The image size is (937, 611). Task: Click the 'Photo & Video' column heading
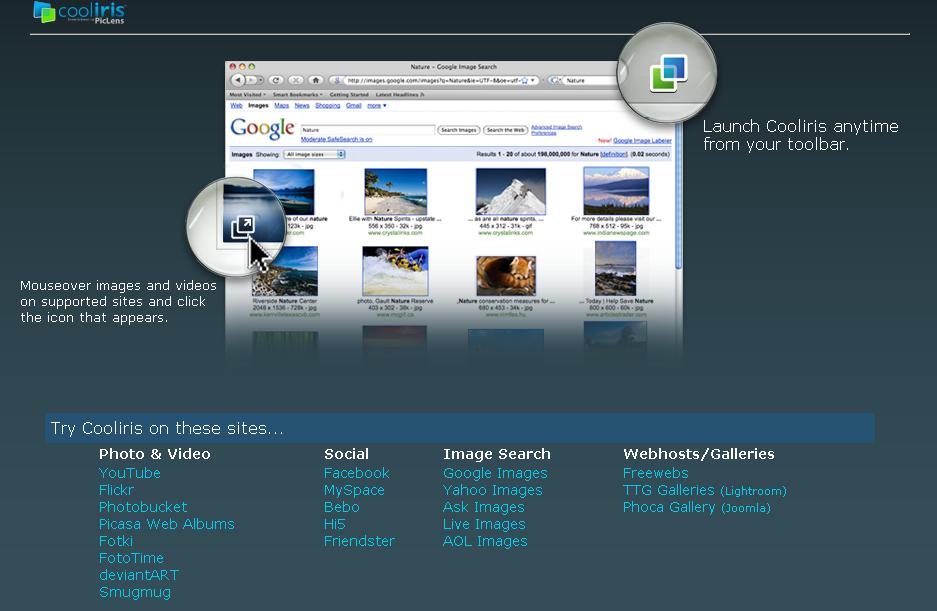(155, 454)
